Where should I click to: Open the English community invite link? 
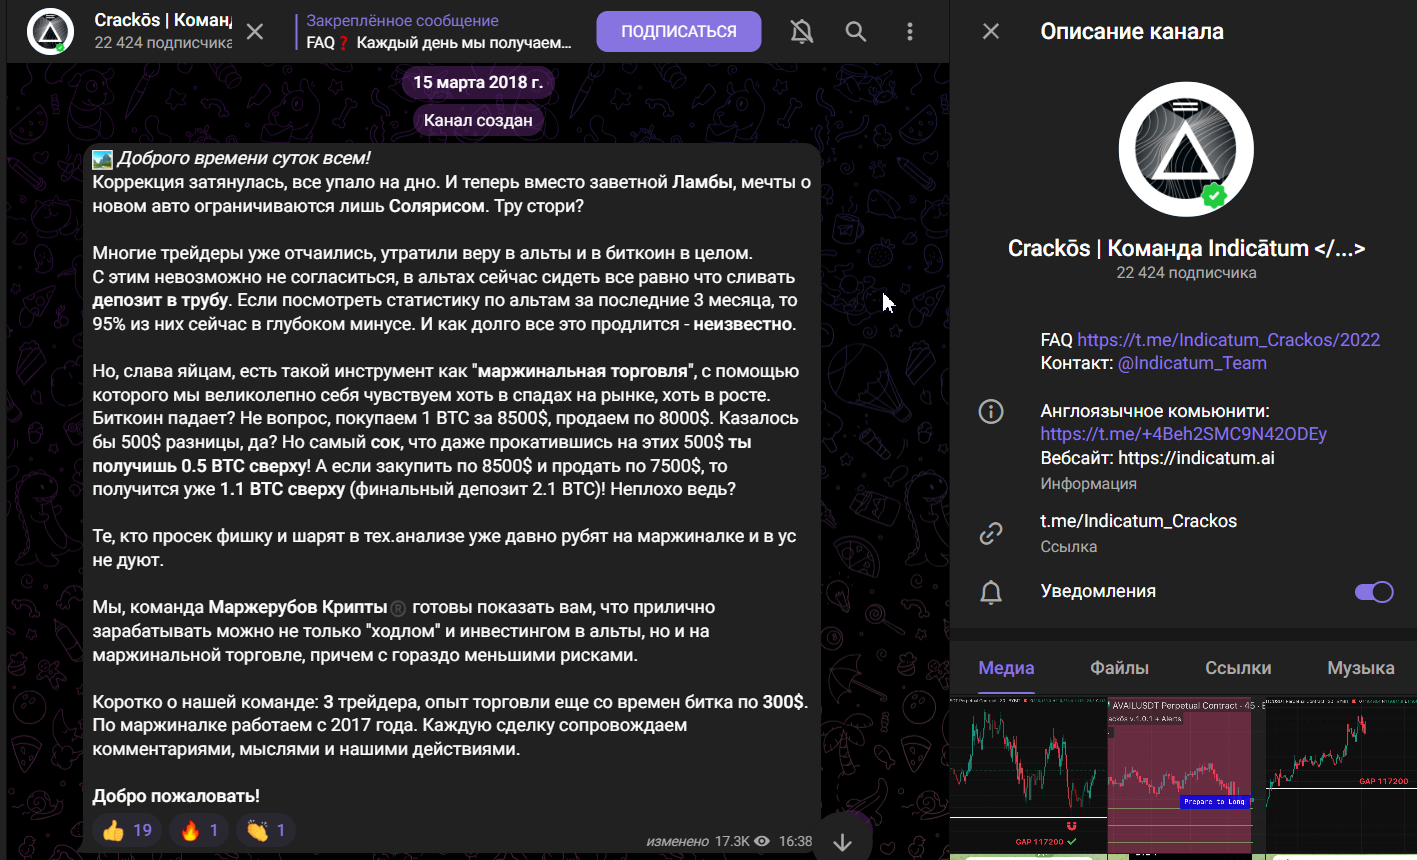tap(1184, 434)
